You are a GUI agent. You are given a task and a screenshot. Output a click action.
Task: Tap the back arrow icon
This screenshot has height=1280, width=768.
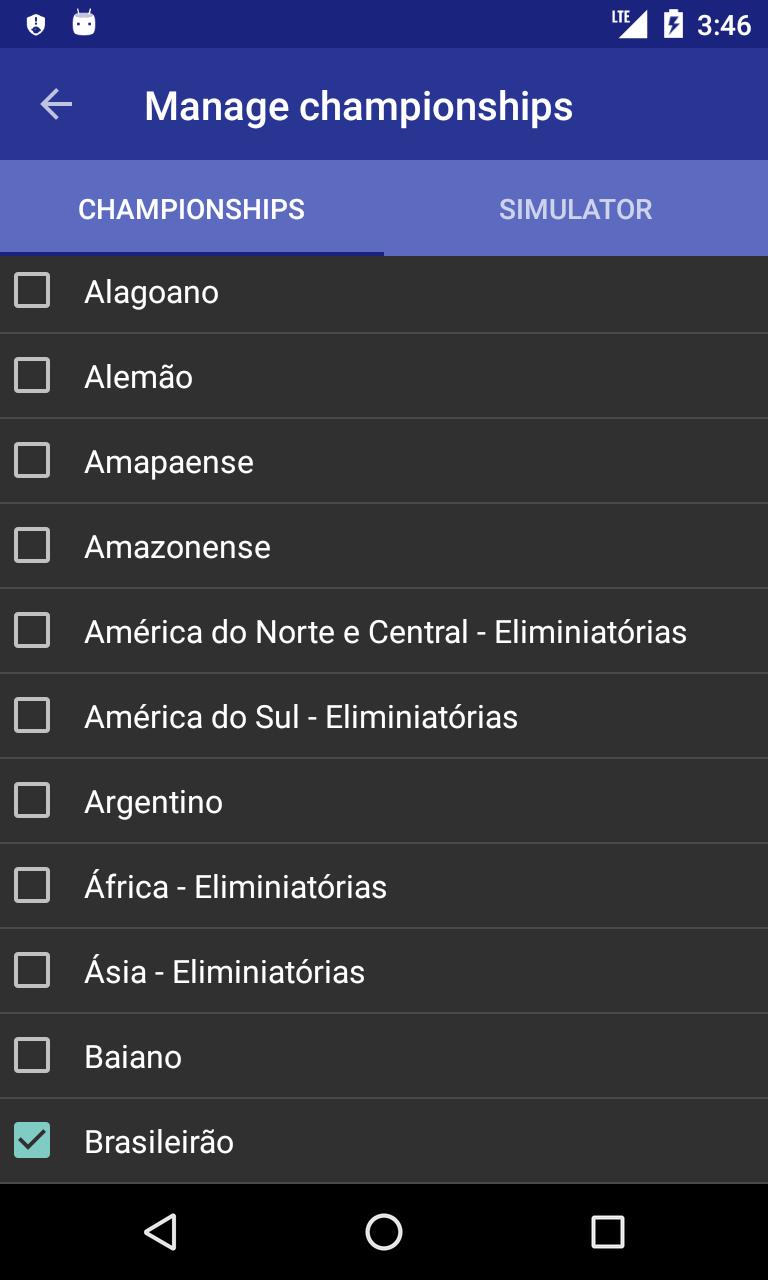click(x=56, y=104)
